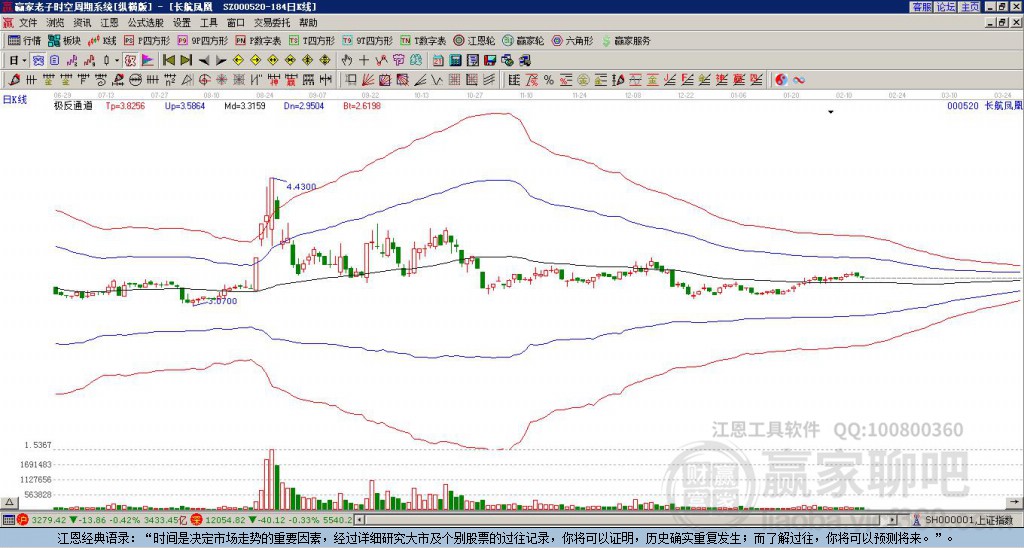The height and width of the screenshot is (548, 1024).
Task: Click the yin-yang Taiji icon
Action: [x=781, y=79]
